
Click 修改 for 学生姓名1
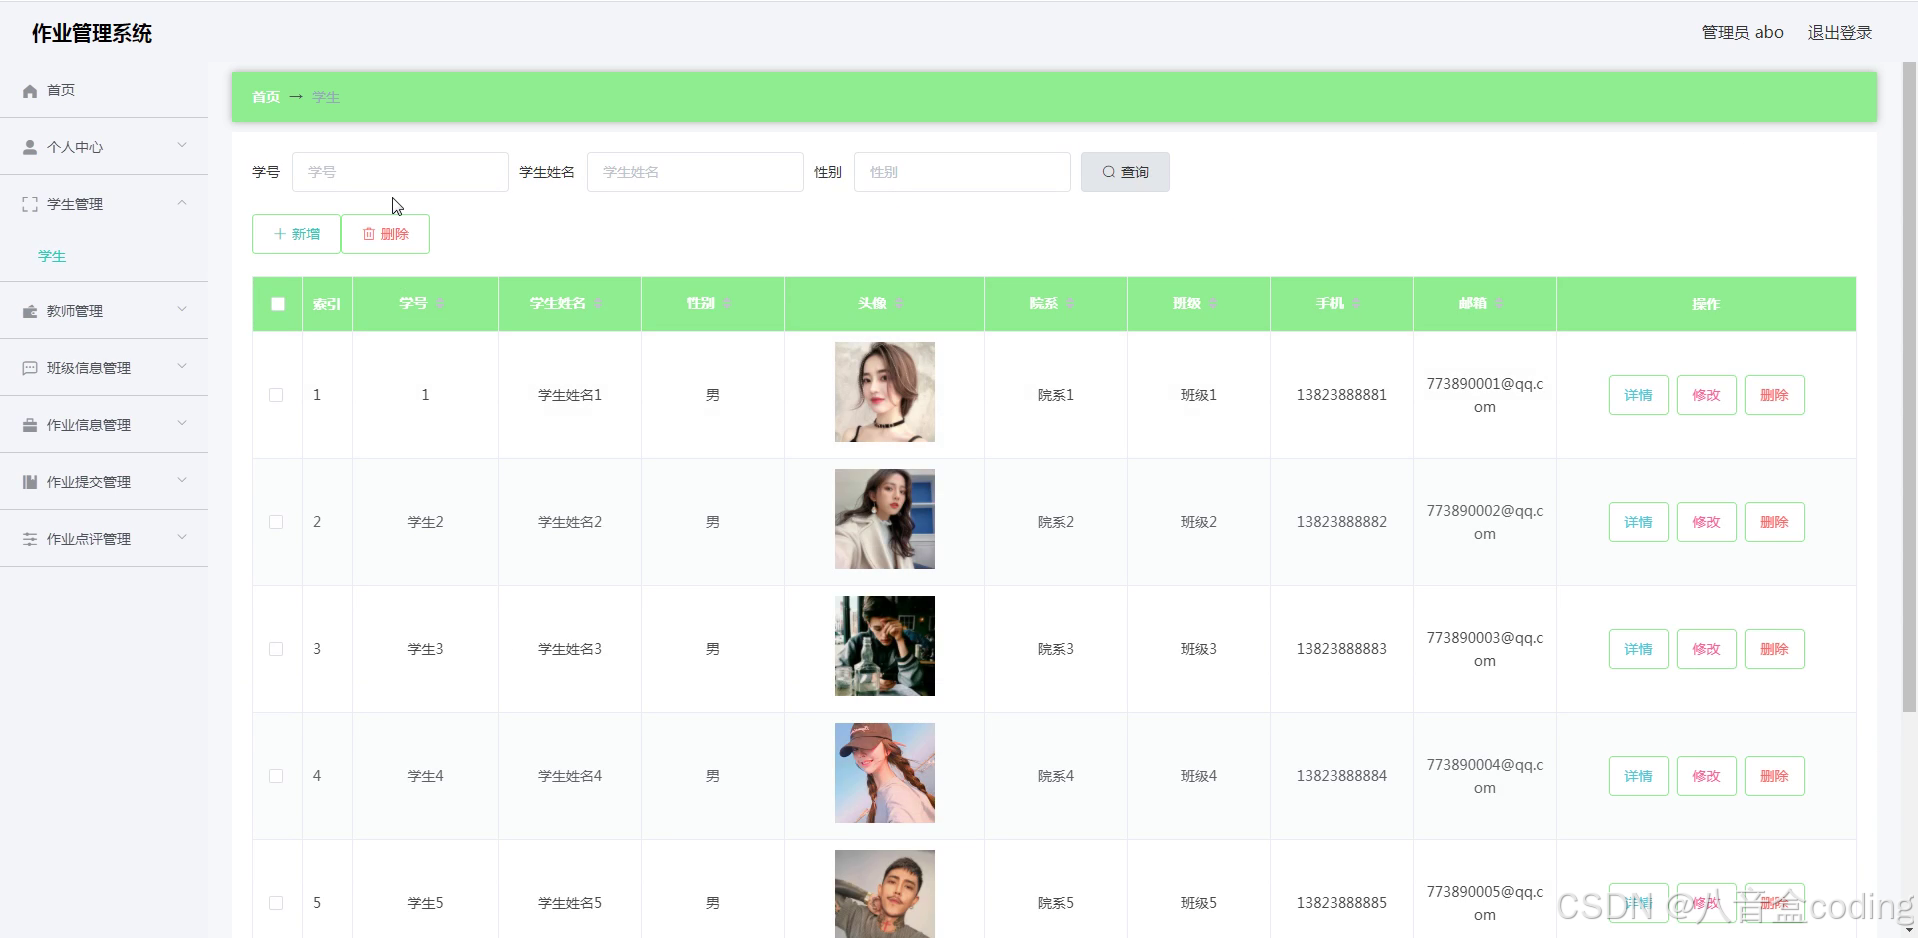click(1706, 395)
